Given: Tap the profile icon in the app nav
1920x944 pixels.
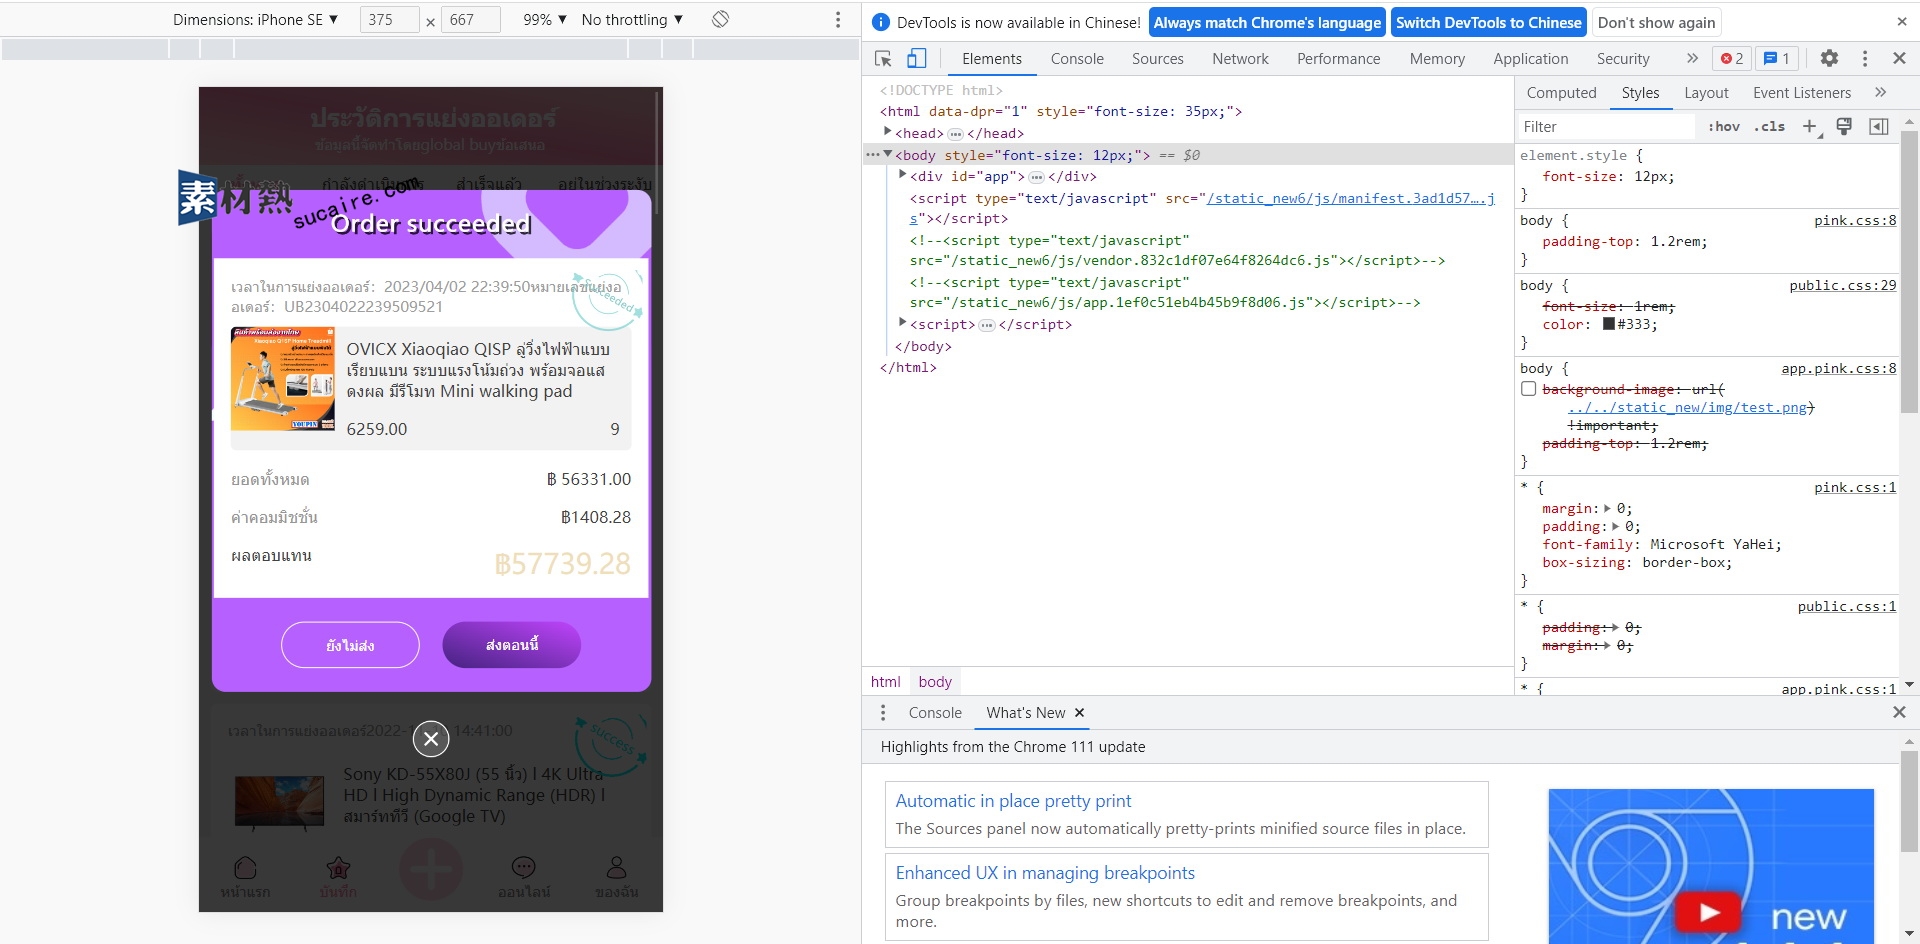Looking at the screenshot, I should (x=616, y=868).
